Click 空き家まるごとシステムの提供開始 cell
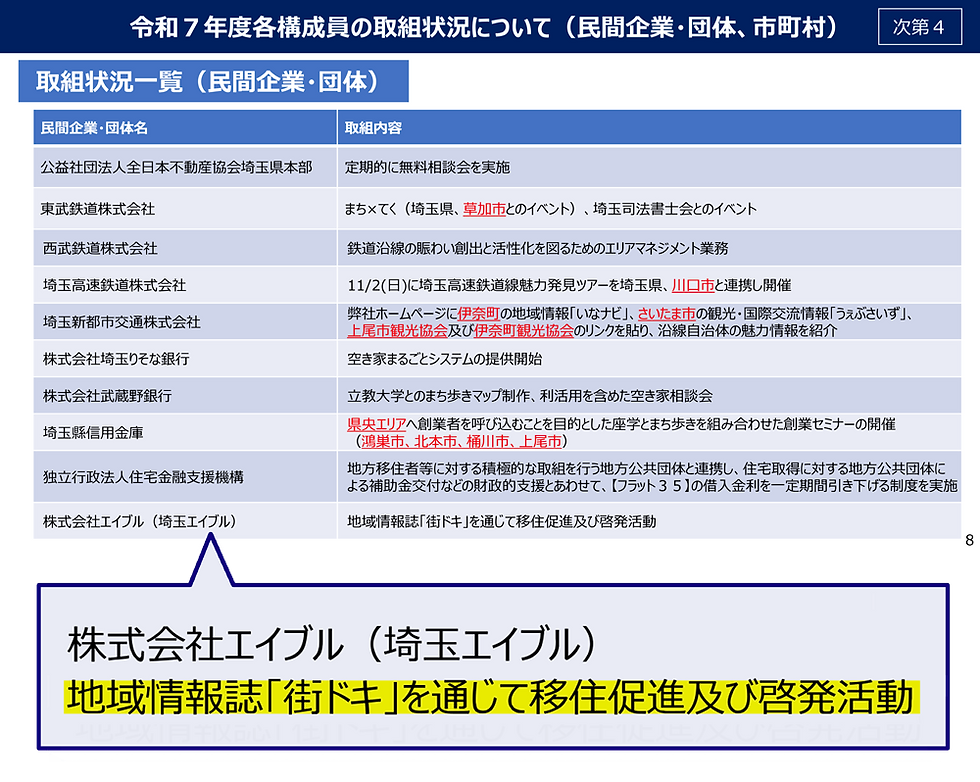 649,359
